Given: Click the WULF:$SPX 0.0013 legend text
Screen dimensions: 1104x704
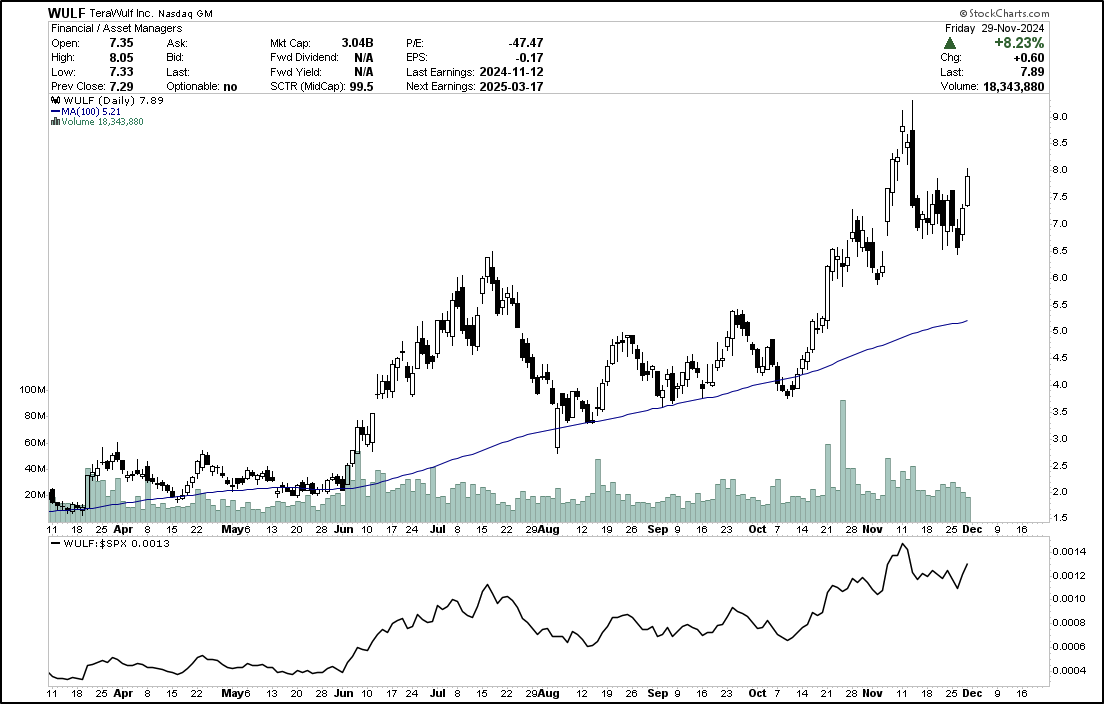Looking at the screenshot, I should 116,543.
